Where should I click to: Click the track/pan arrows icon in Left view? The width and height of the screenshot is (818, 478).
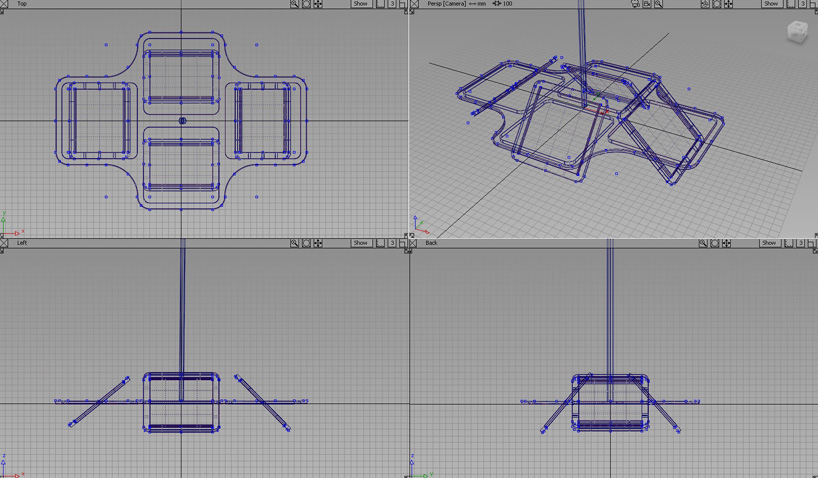(x=318, y=243)
